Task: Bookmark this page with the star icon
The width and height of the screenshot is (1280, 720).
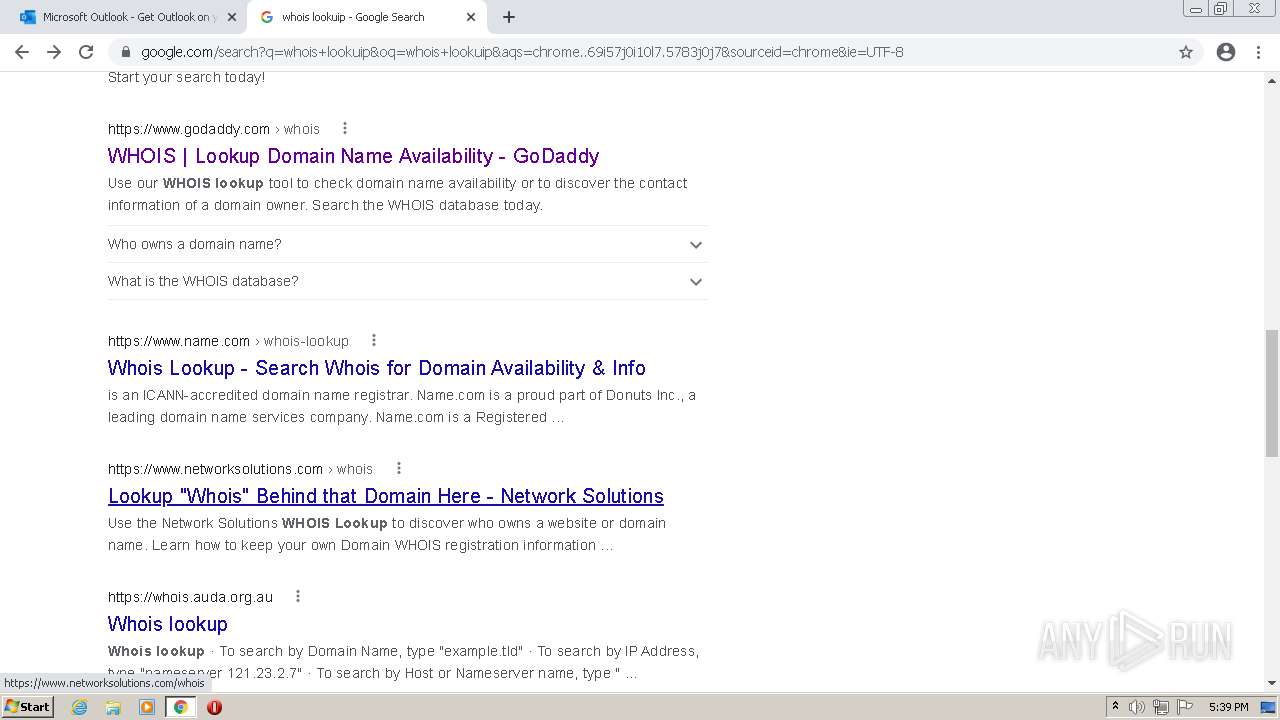Action: [x=1186, y=52]
